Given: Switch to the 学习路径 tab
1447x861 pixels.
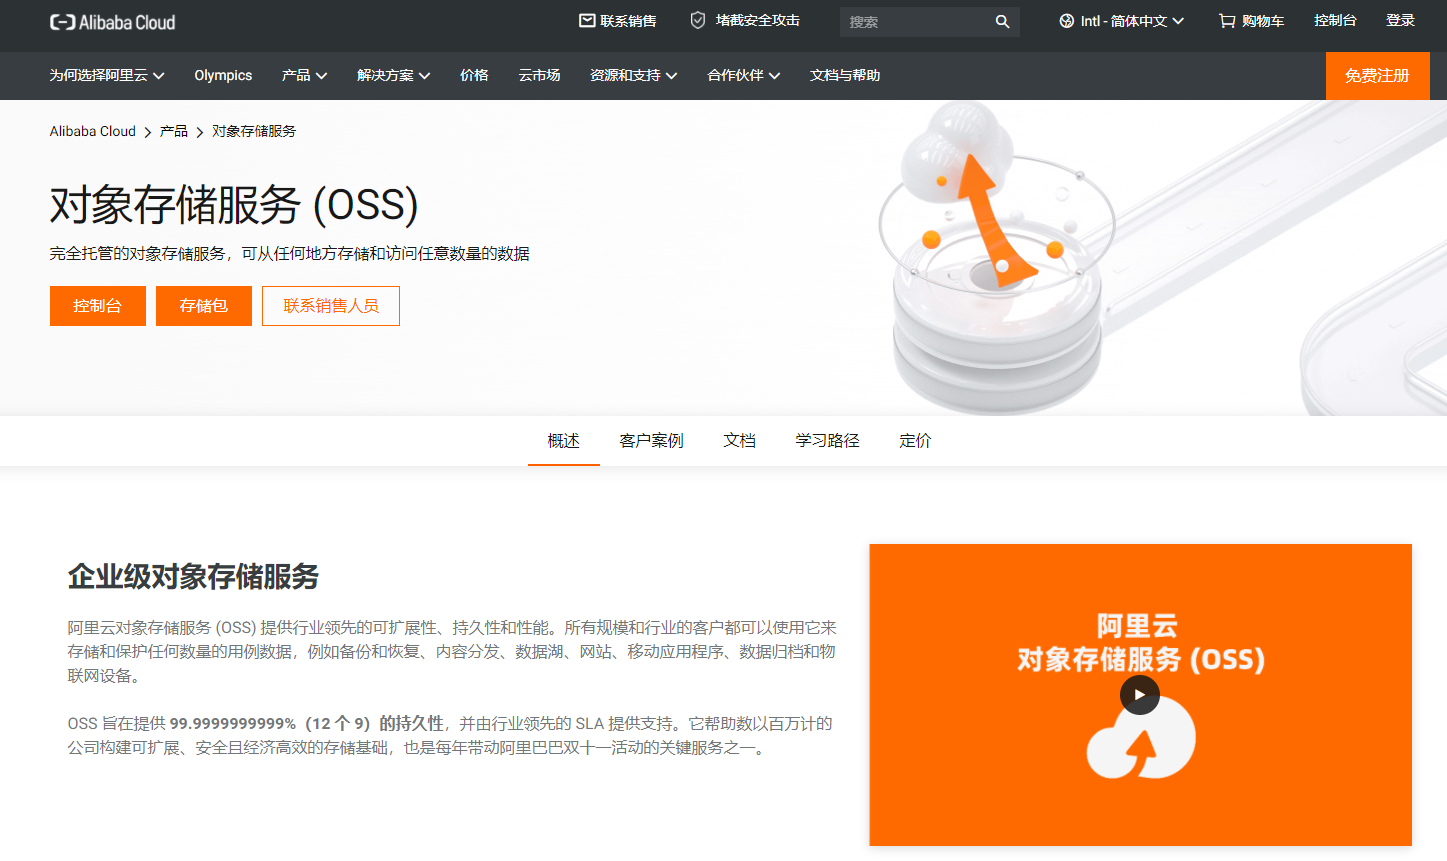Looking at the screenshot, I should 828,441.
